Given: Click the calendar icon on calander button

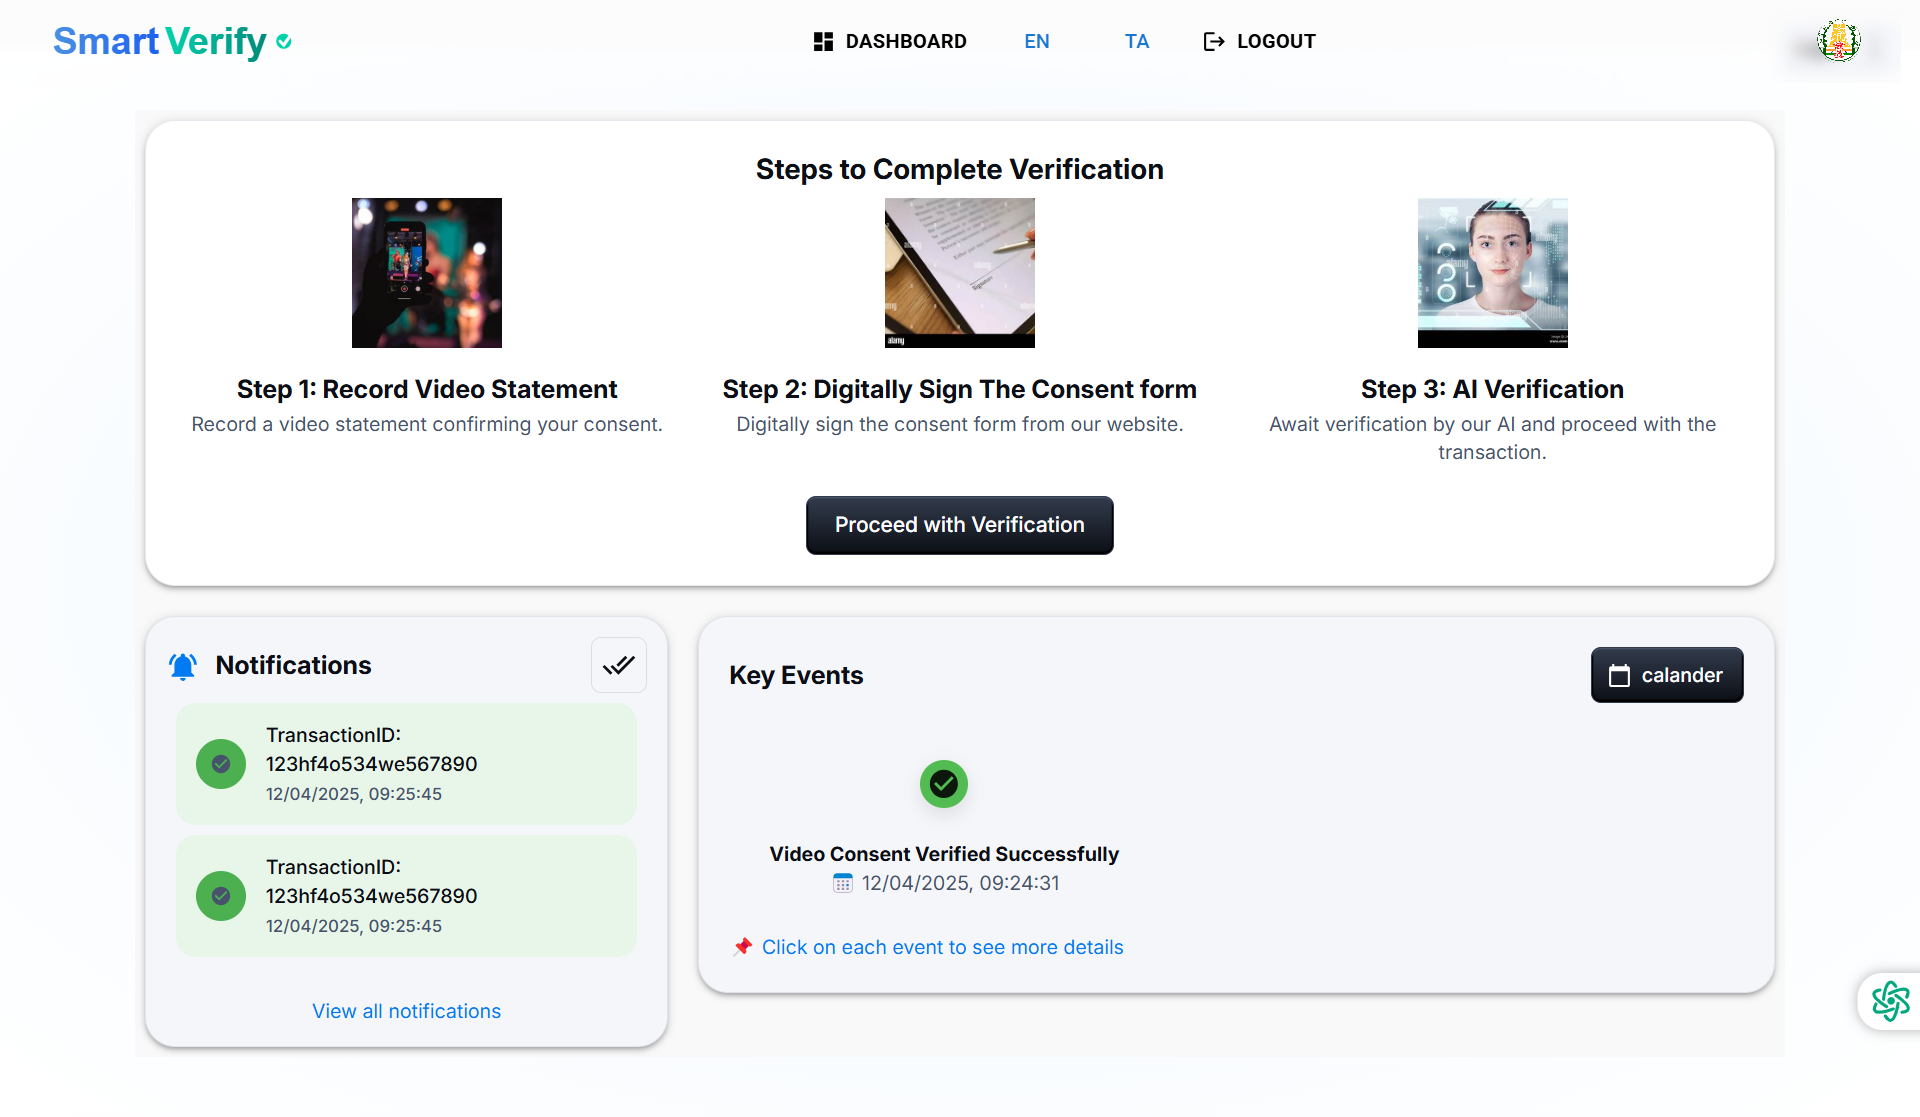Looking at the screenshot, I should click(1619, 676).
